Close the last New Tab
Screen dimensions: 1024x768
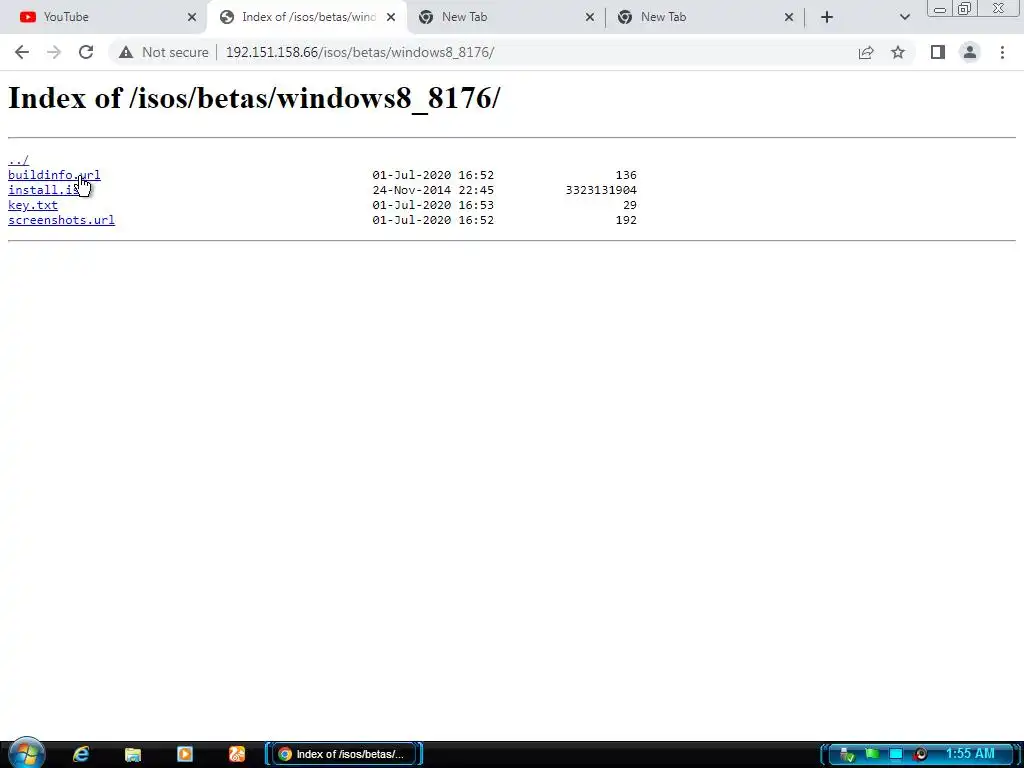click(x=789, y=17)
